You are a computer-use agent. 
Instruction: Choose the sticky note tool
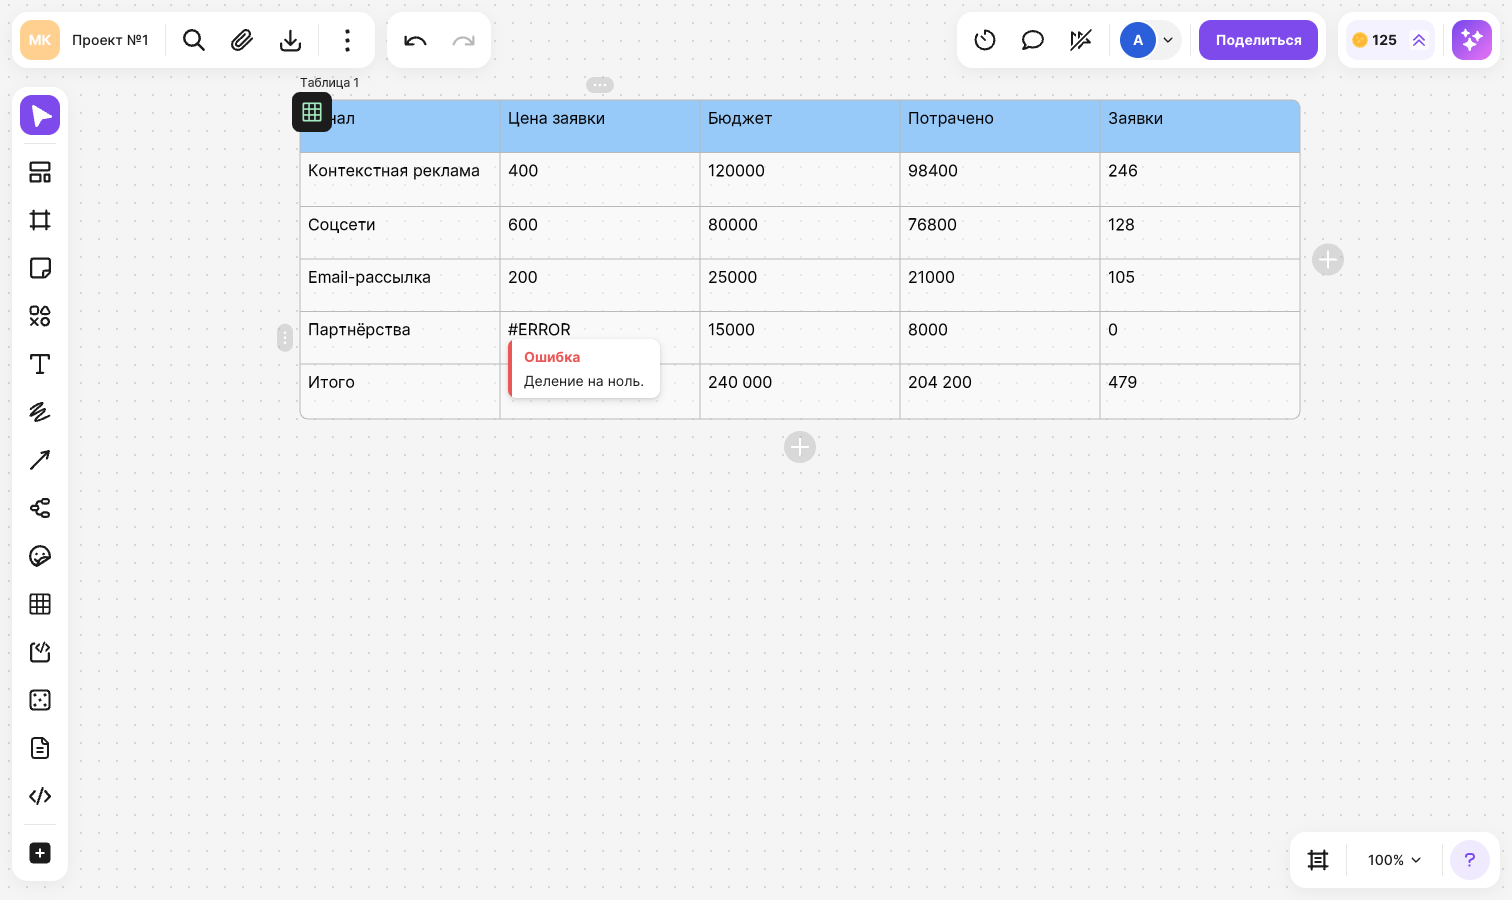[40, 268]
